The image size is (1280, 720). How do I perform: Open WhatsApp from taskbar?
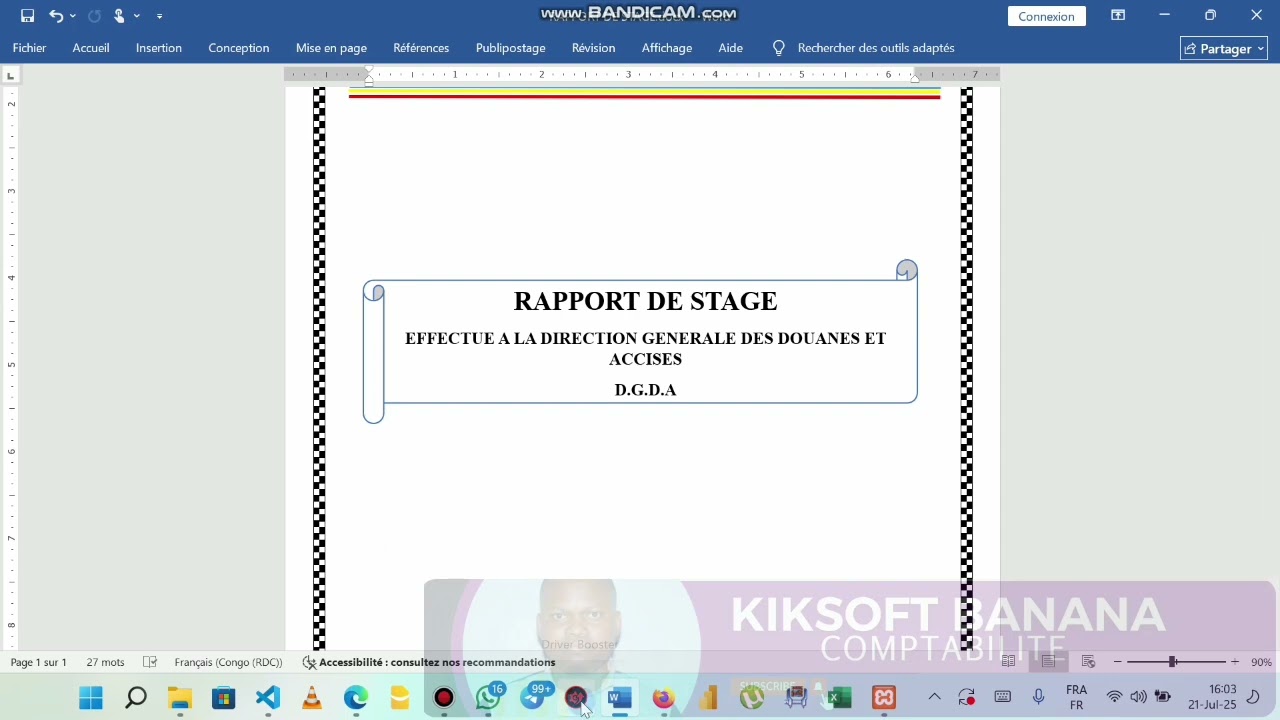488,697
